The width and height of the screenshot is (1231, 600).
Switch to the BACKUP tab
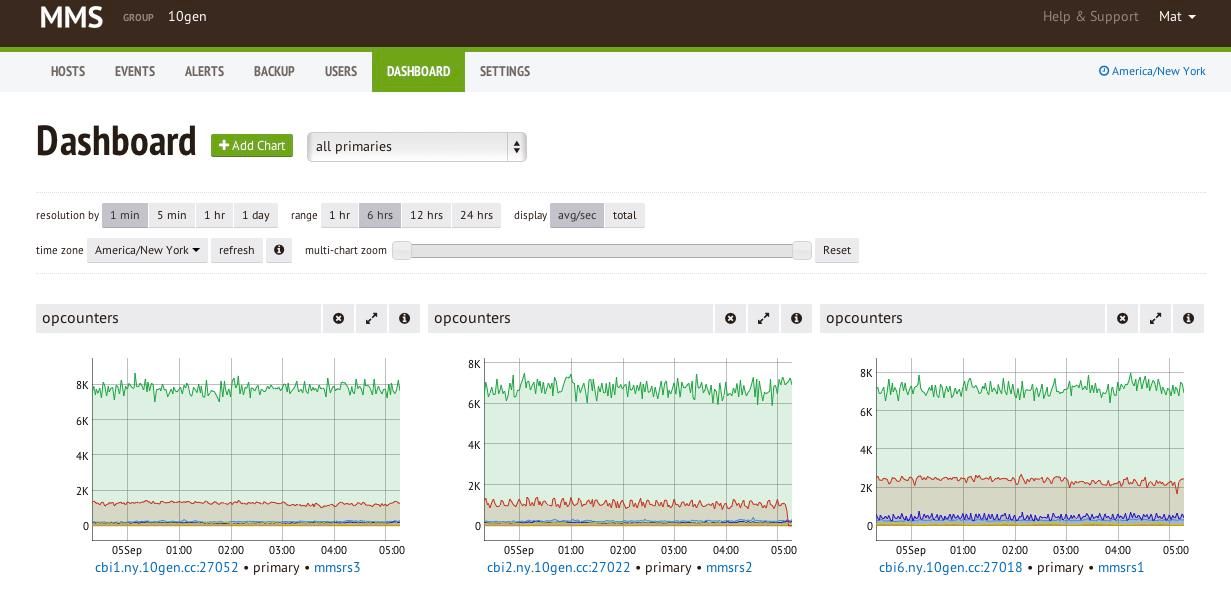point(274,71)
